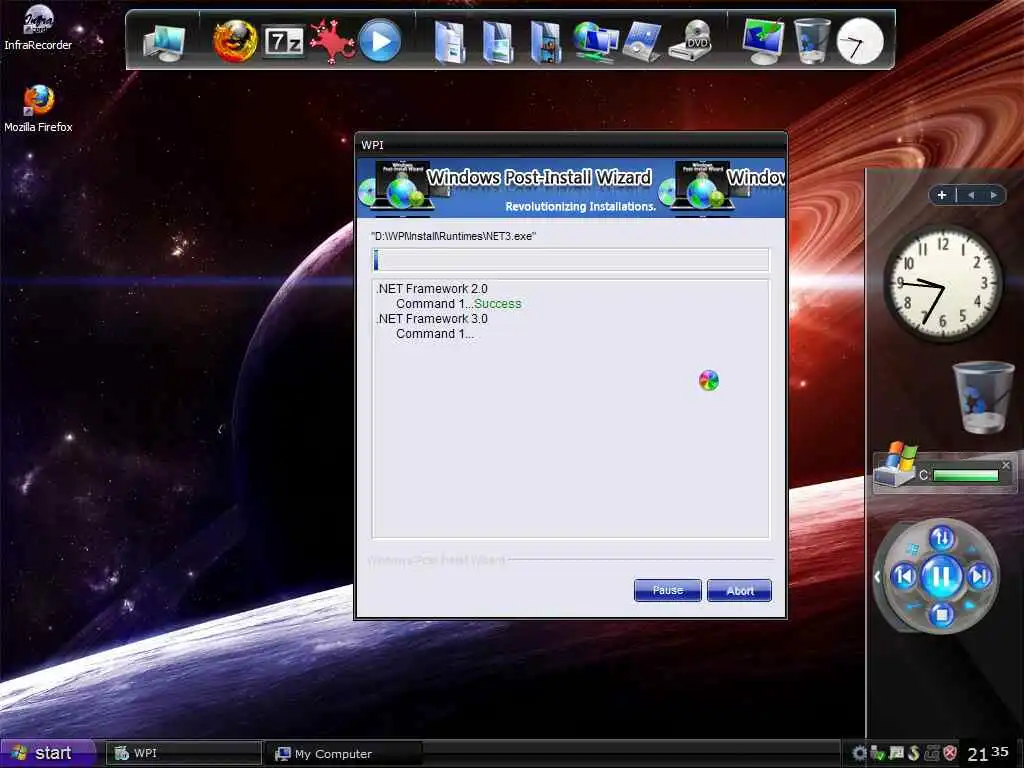This screenshot has height=768, width=1024.
Task: Click the taskbar clock showing 21 35
Action: 988,754
